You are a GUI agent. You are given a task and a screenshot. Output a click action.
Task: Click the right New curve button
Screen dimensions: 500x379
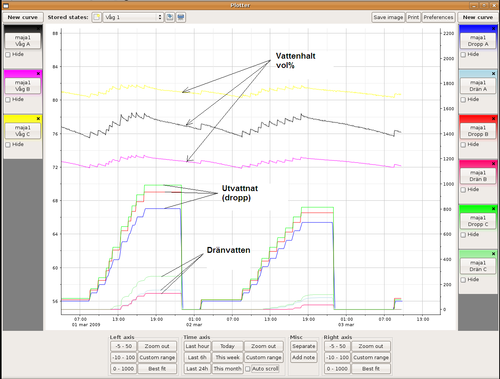click(x=478, y=17)
